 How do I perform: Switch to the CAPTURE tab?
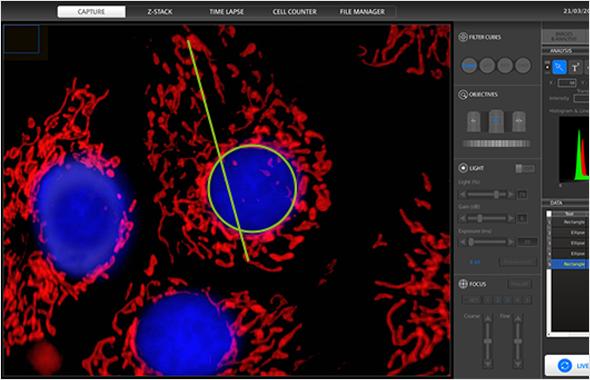(x=91, y=12)
